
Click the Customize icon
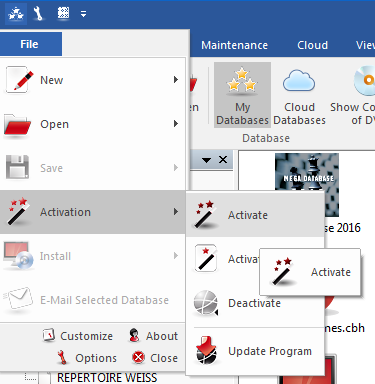[49, 335]
